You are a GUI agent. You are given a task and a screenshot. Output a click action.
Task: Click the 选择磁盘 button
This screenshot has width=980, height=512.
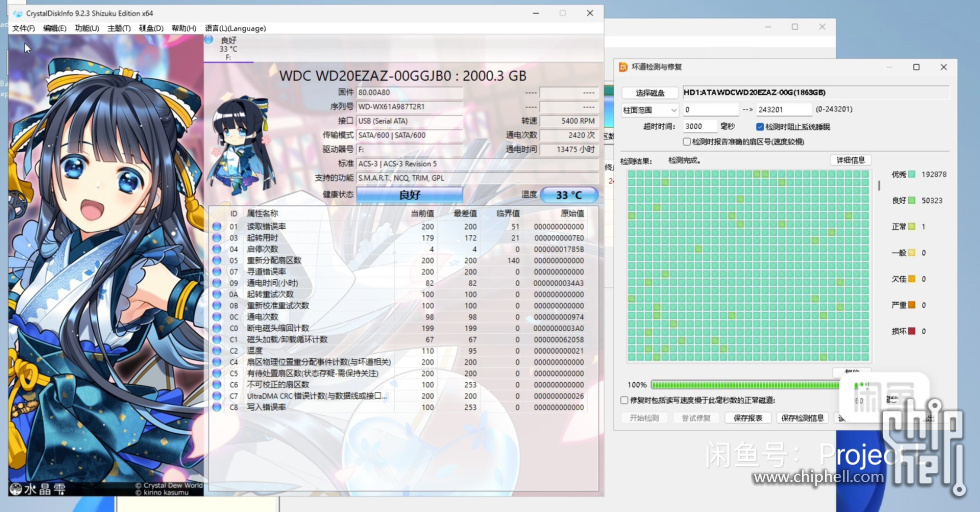650,93
